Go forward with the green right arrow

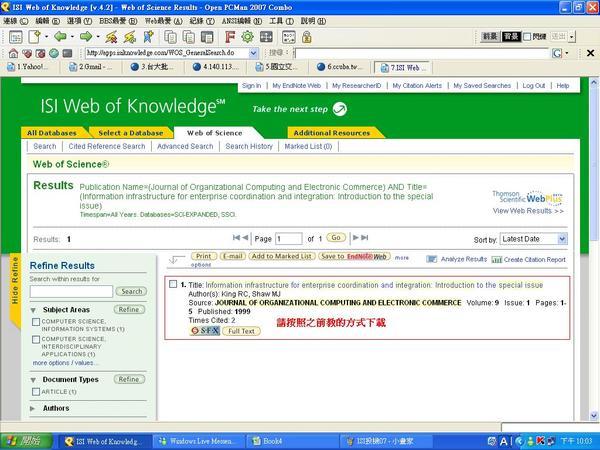(x=86, y=37)
